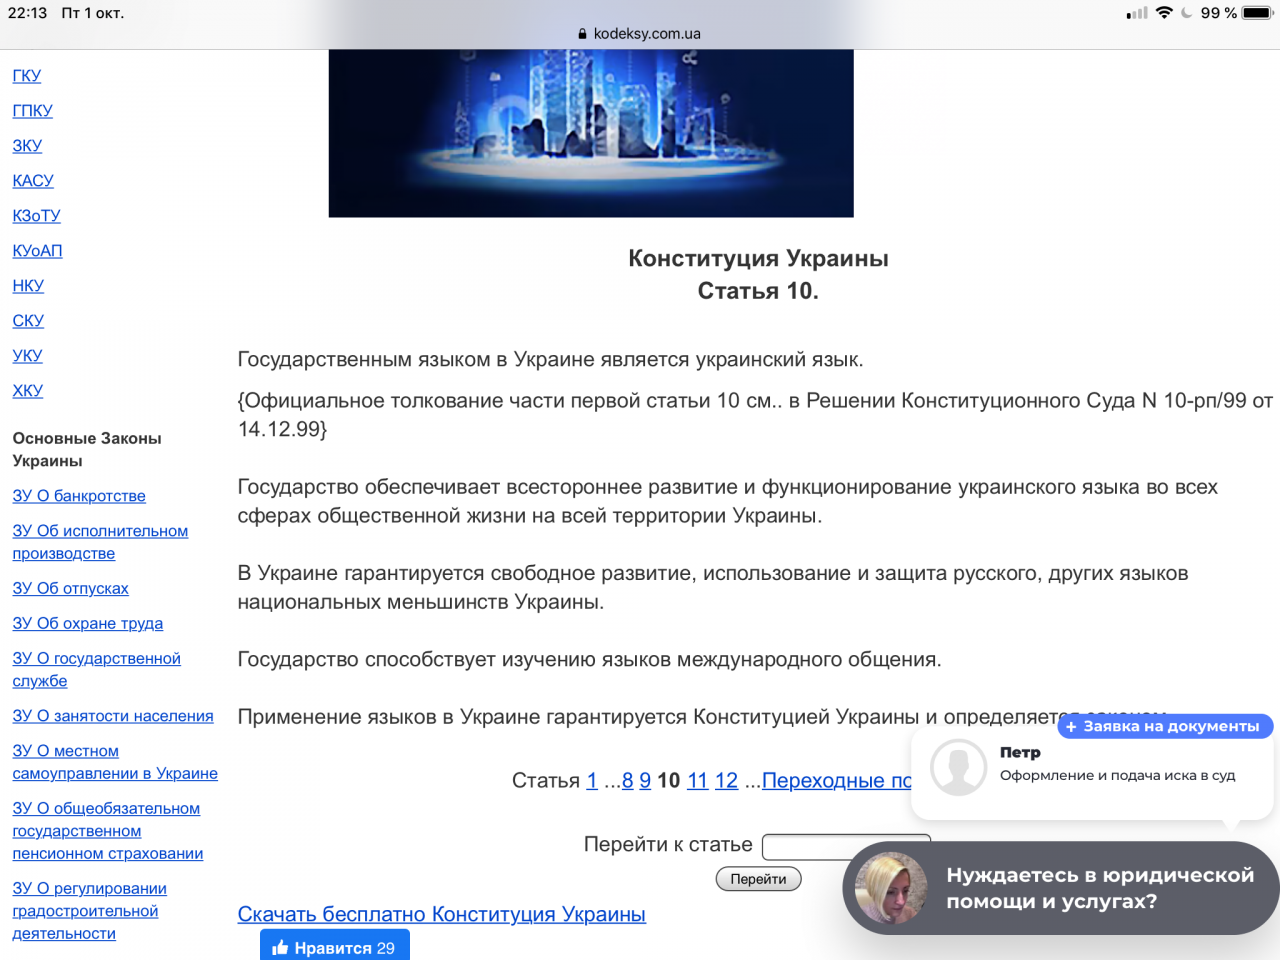Click the city banner image
This screenshot has height=960, width=1280.
click(591, 133)
